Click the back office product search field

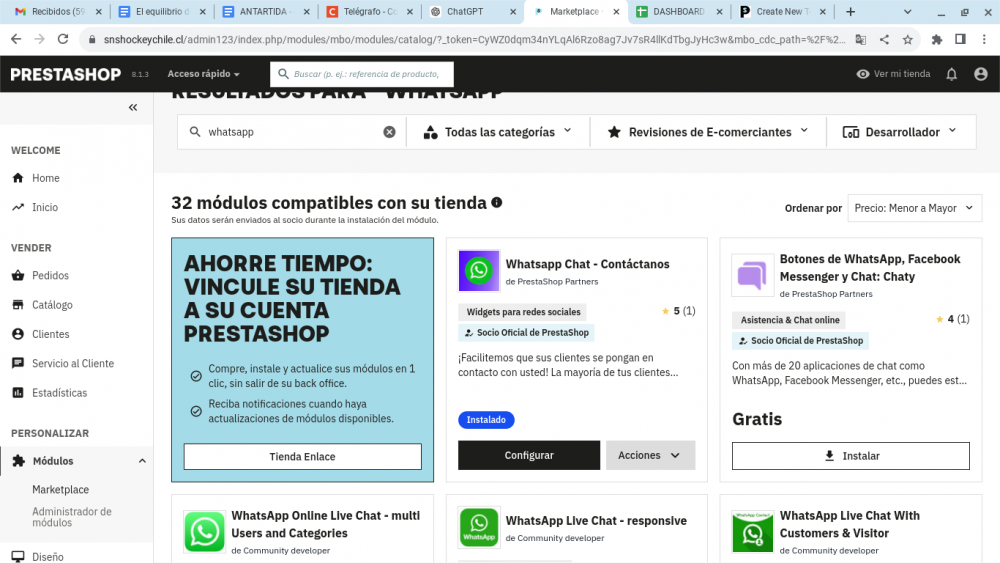coord(362,74)
